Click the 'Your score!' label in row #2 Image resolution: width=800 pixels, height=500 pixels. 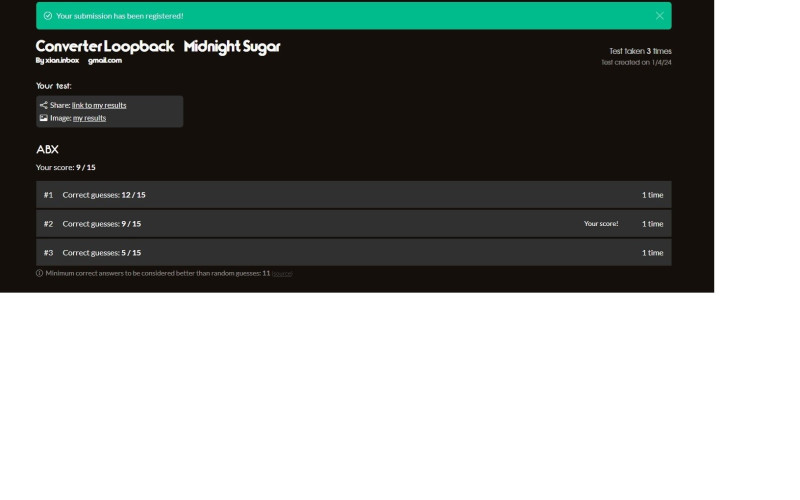(x=601, y=223)
